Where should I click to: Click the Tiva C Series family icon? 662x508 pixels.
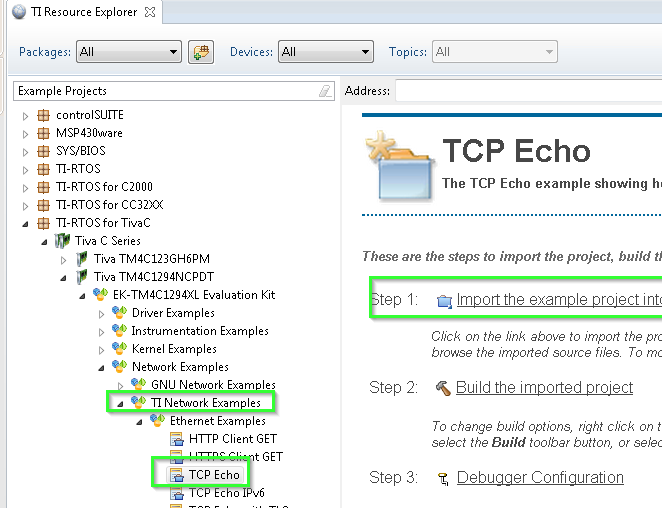coord(62,241)
